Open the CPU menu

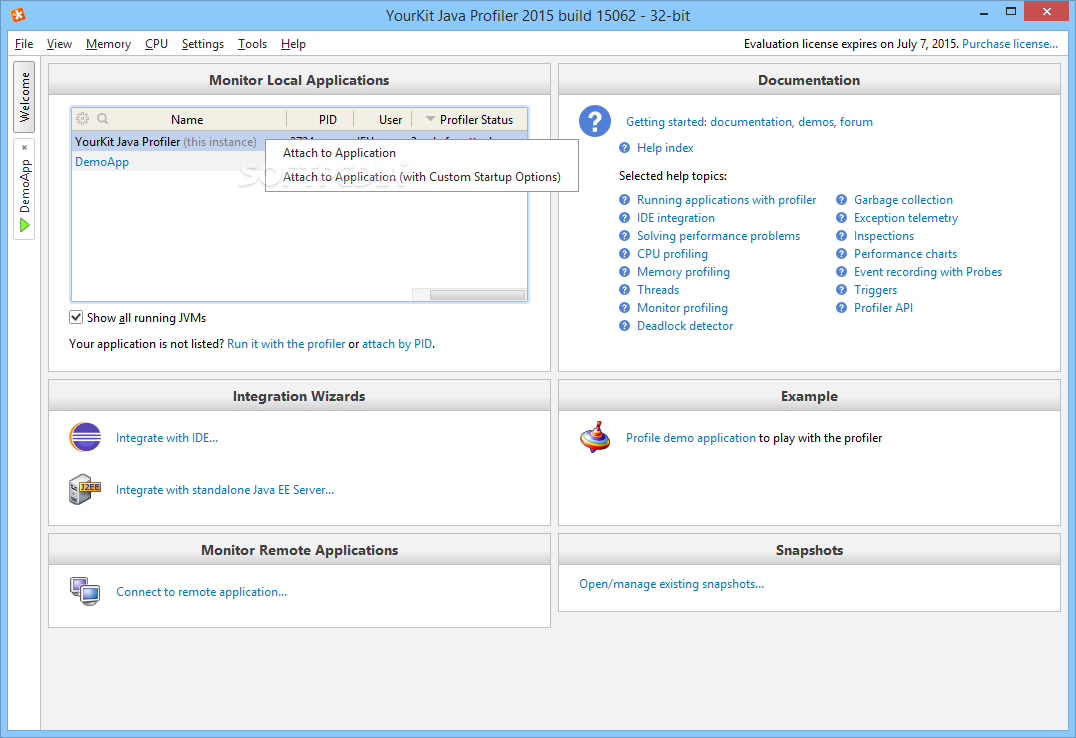click(156, 44)
